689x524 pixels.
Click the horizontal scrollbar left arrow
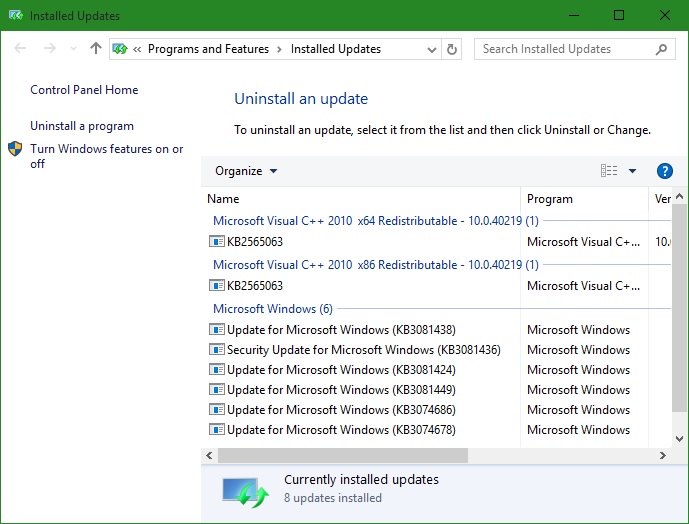209,456
